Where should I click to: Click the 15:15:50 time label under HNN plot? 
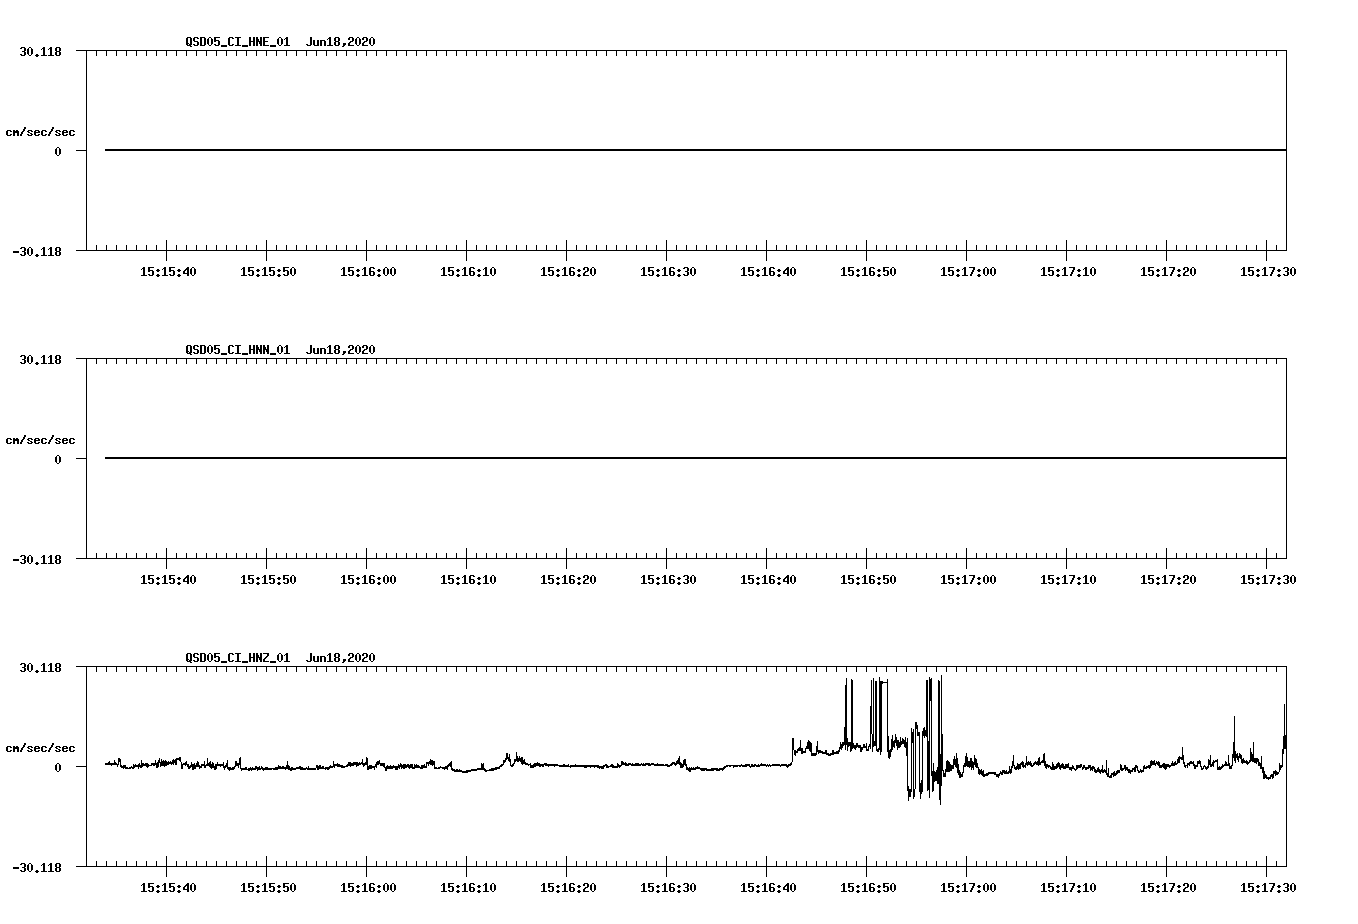coord(268,579)
